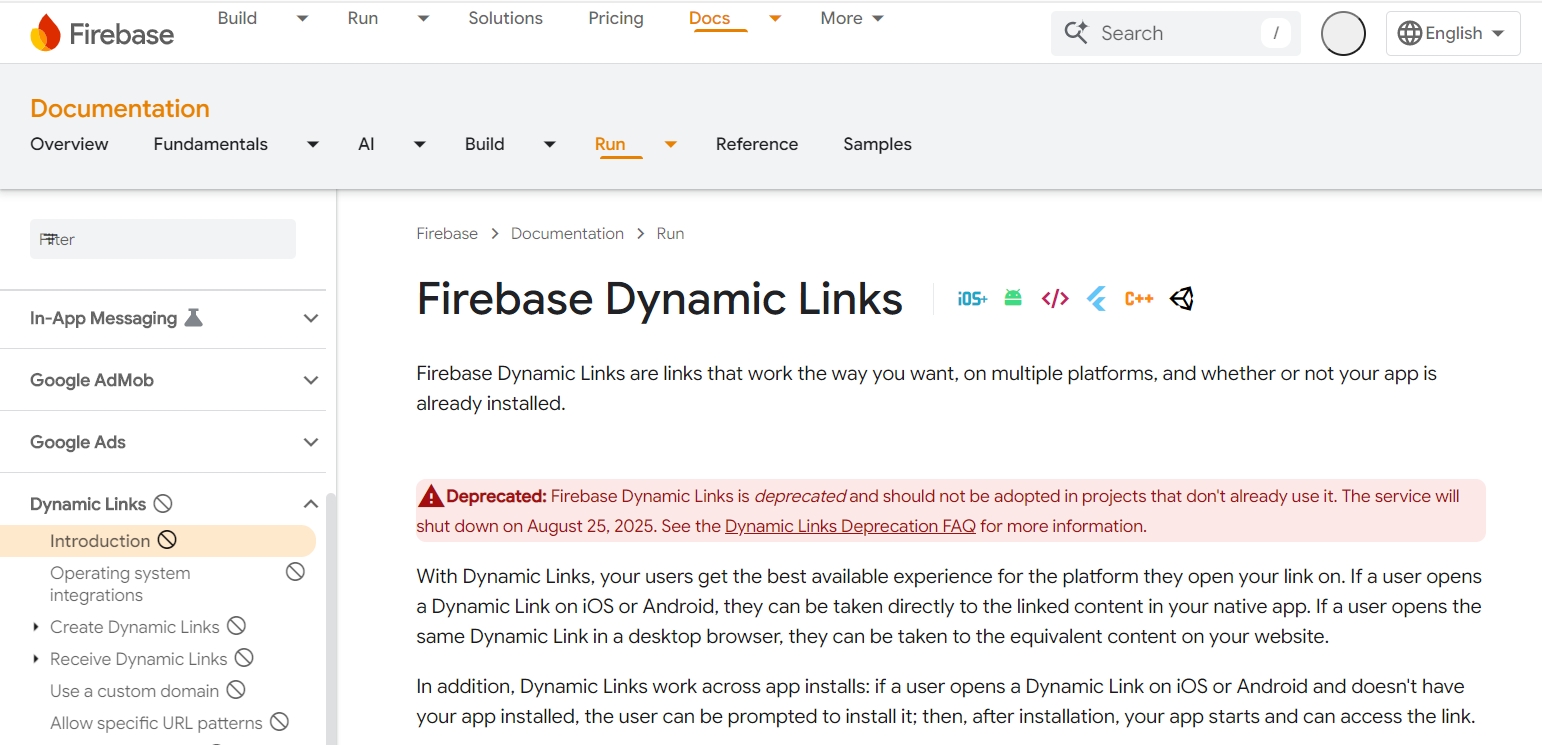Open the More dropdown menu
This screenshot has height=745, width=1542.
[852, 18]
